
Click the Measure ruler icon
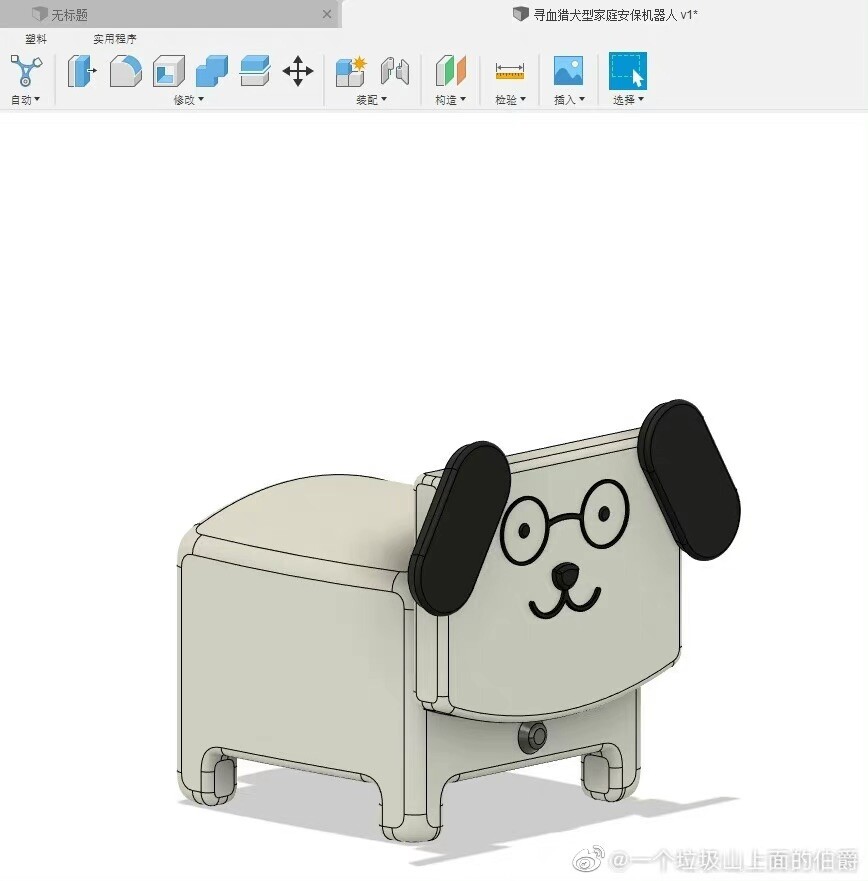pos(510,71)
